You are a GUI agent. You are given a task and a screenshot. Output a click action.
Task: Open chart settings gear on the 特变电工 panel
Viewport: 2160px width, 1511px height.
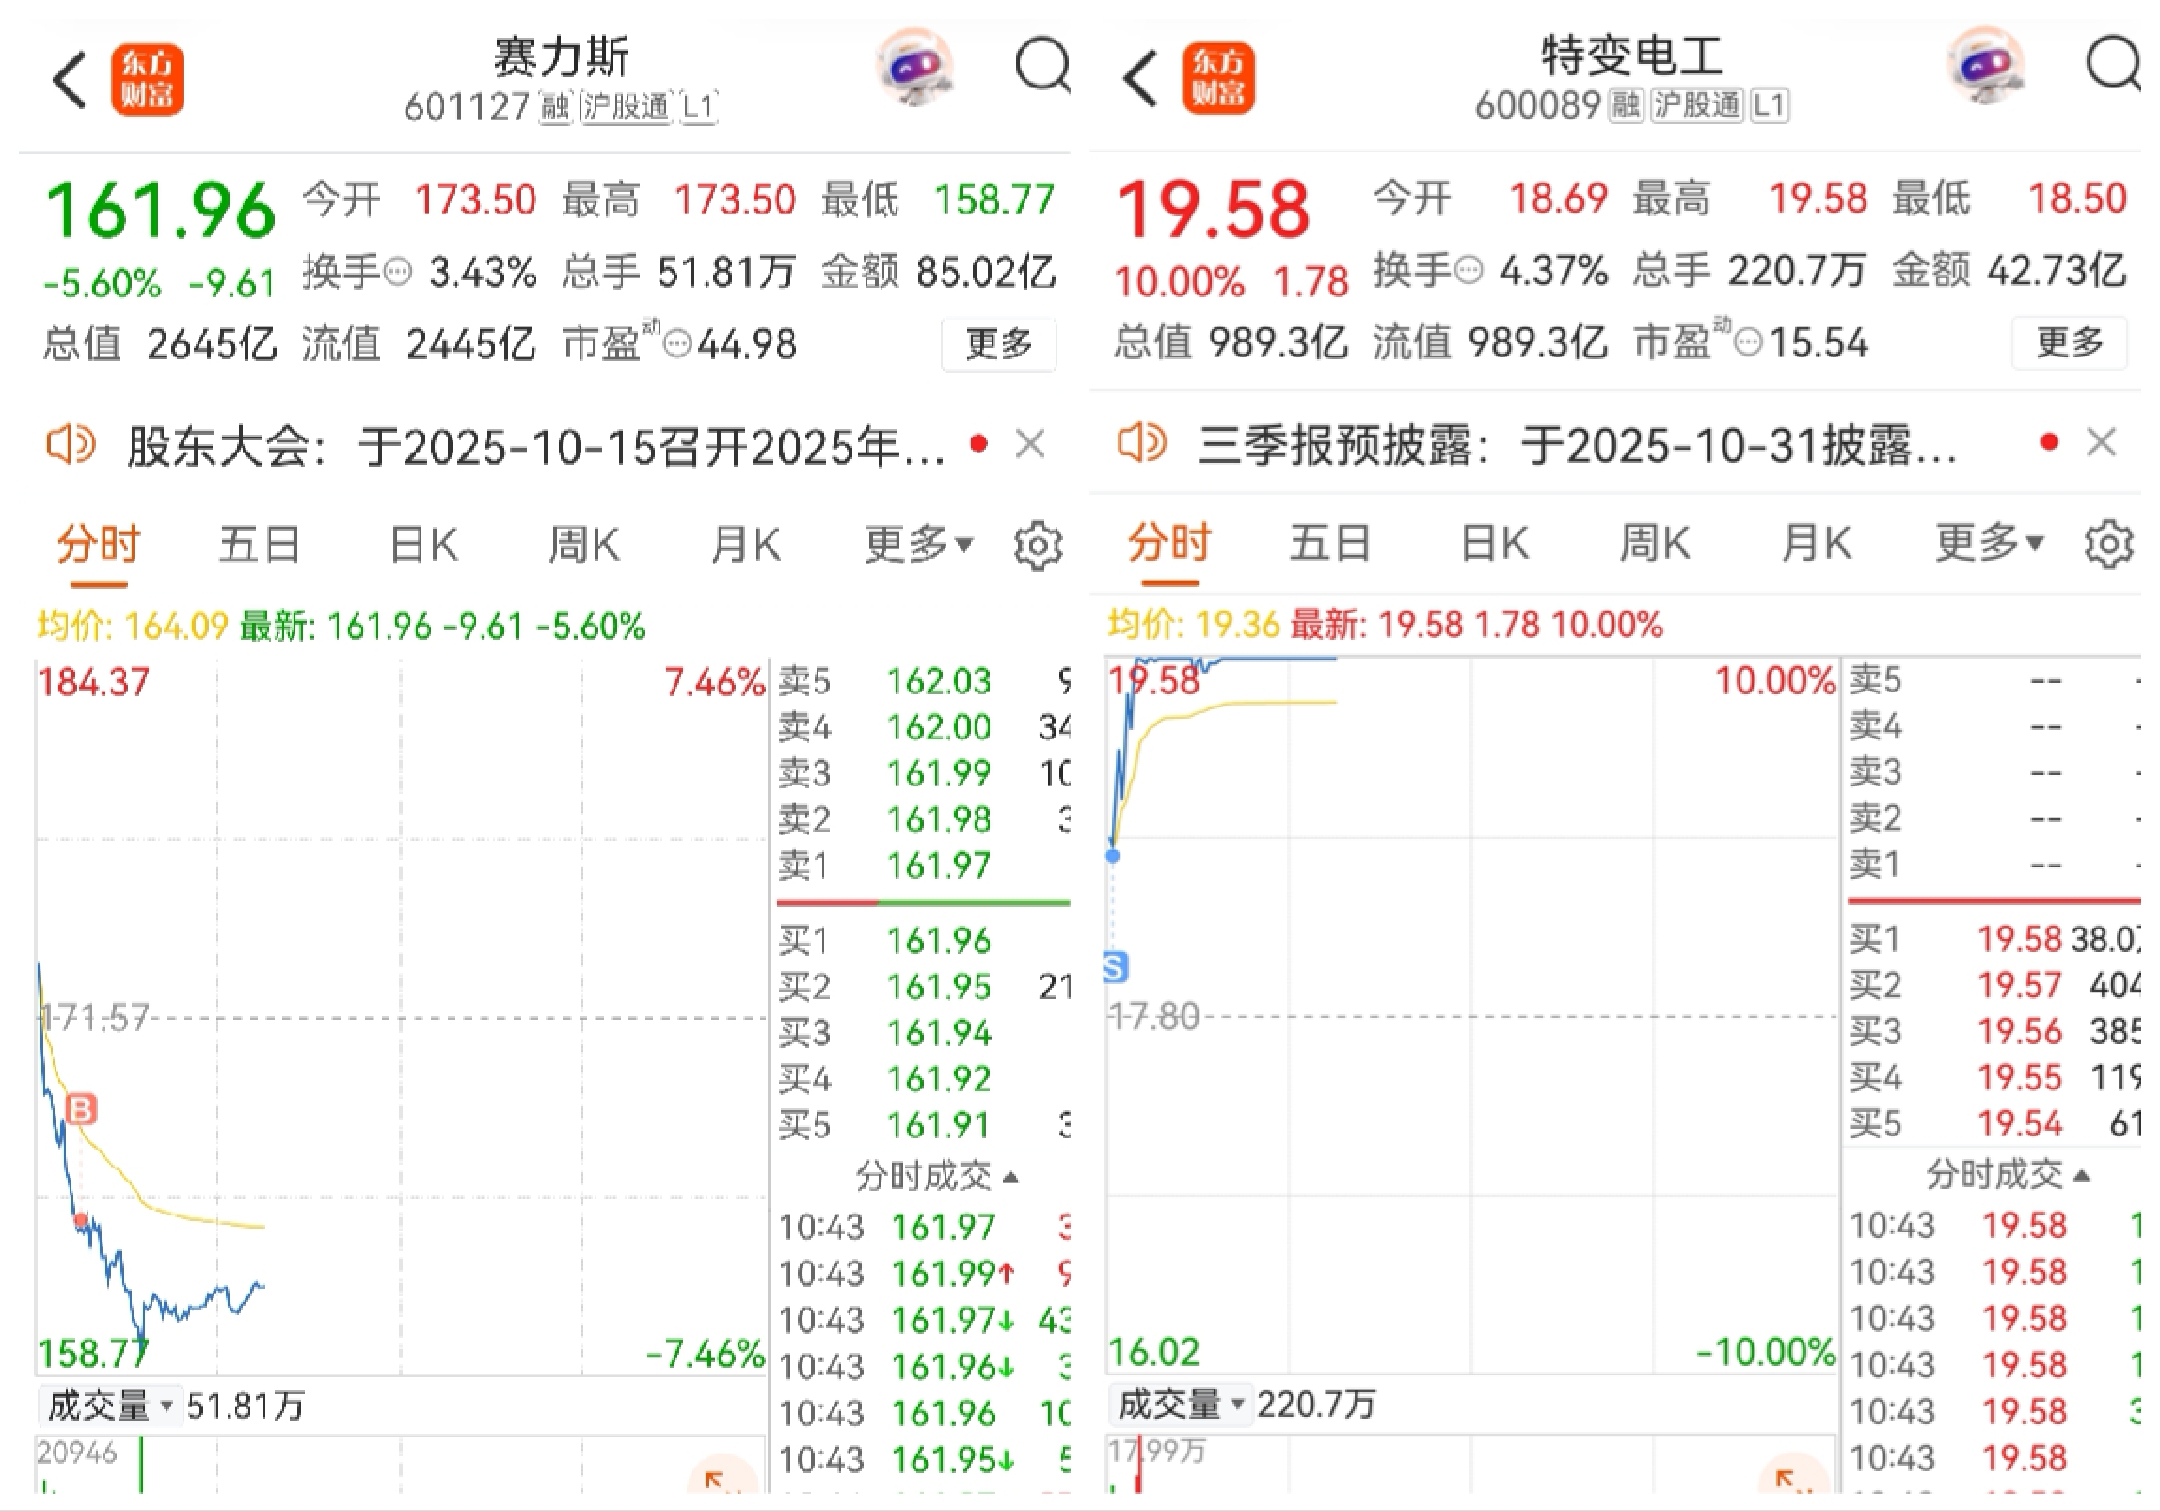[2108, 545]
